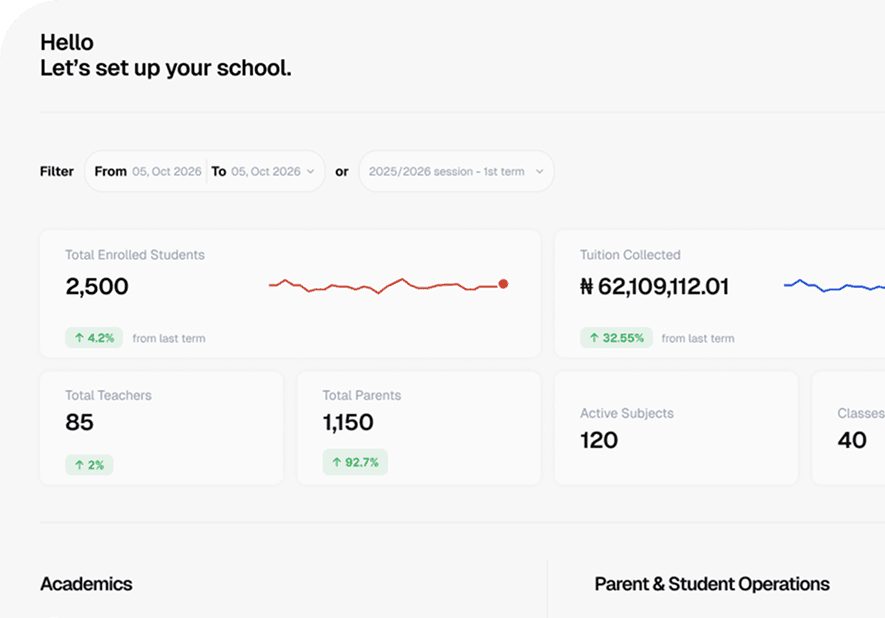The height and width of the screenshot is (618, 885).
Task: Click the Hello greeting heading
Action: [67, 42]
